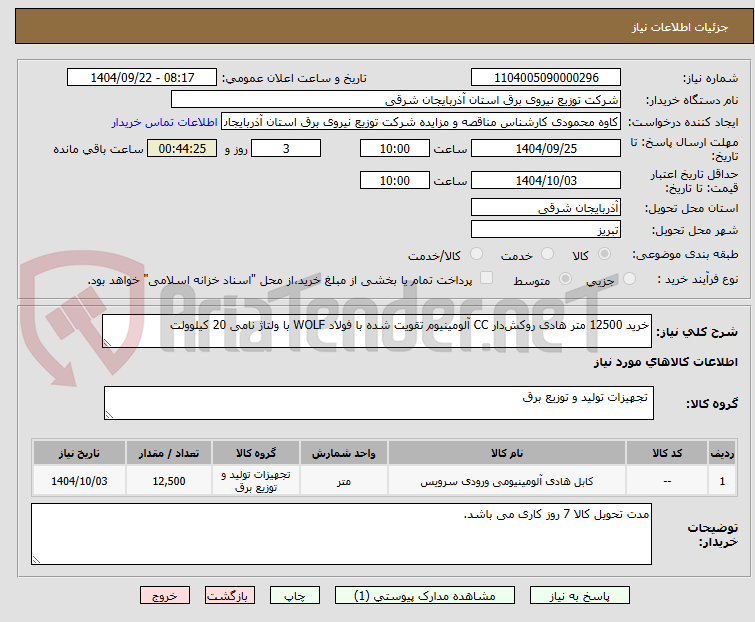
Task: Click the 'نام کالا' column header
Action: (x=507, y=453)
